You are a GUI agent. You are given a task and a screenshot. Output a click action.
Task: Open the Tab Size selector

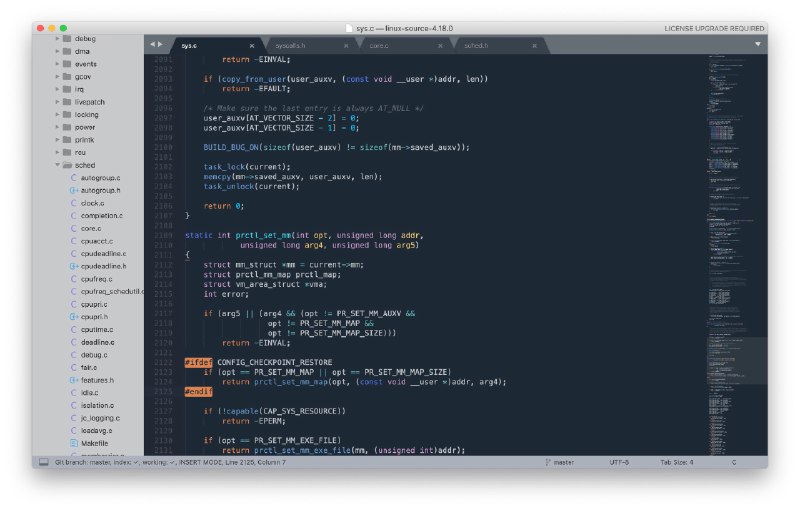coord(676,462)
